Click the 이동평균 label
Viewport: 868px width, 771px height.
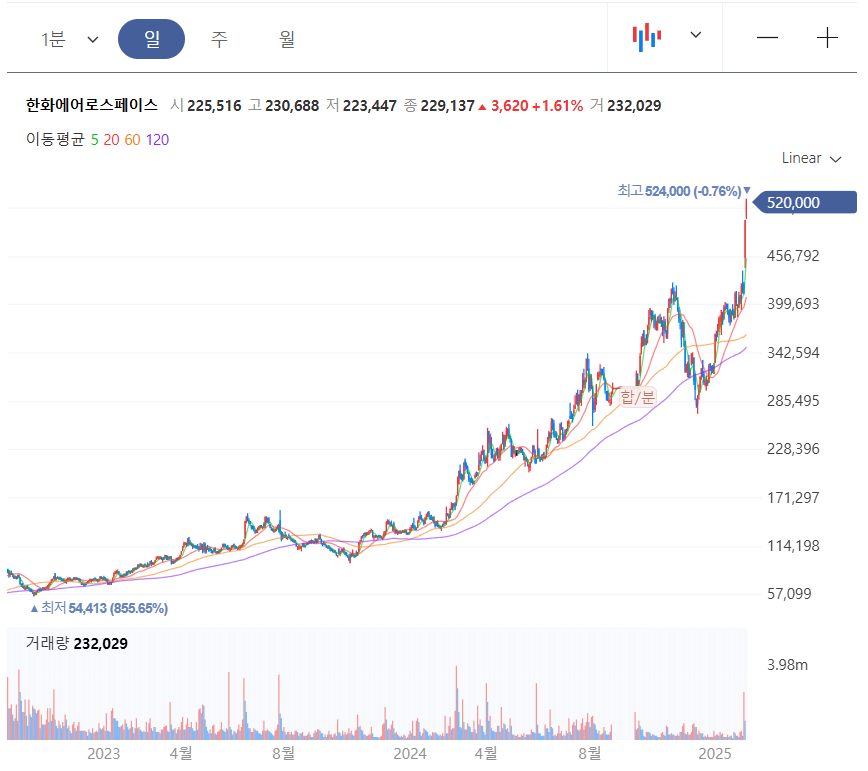[x=56, y=140]
